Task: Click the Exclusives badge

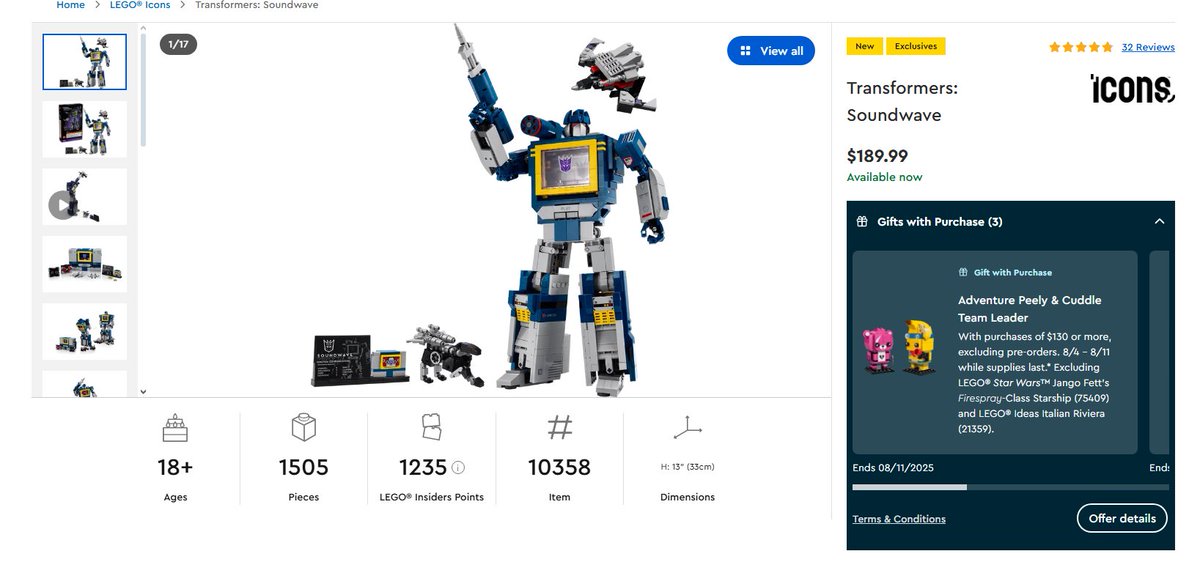Action: tap(916, 46)
